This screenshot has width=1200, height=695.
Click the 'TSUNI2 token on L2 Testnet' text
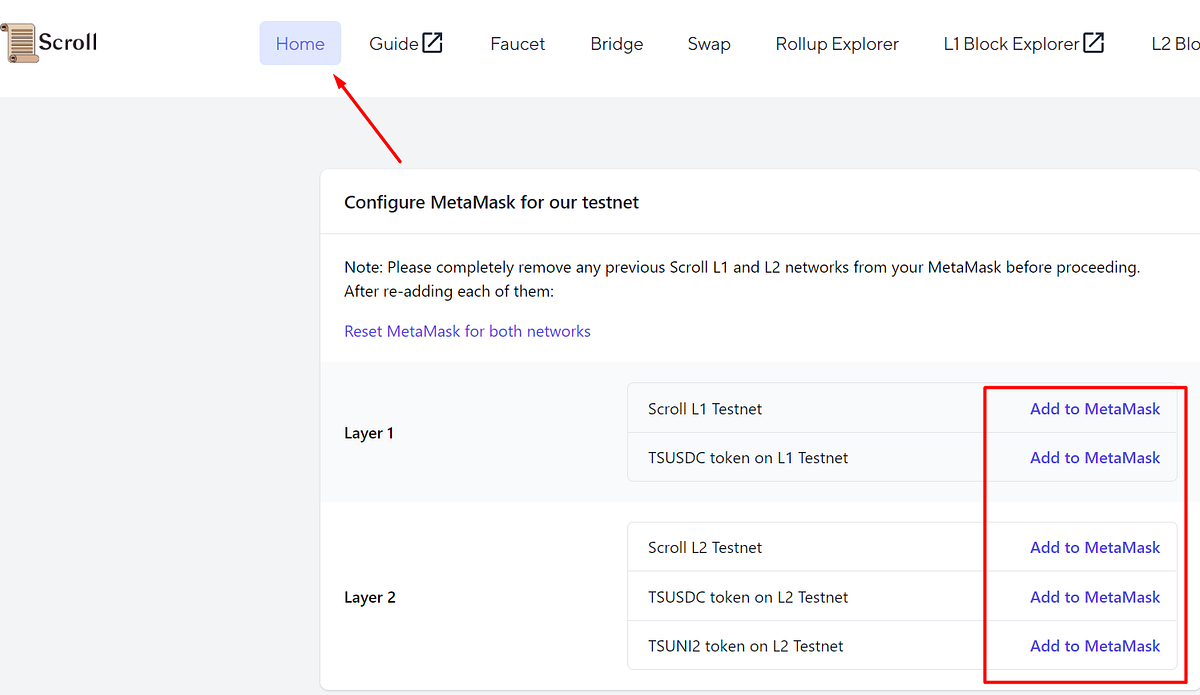tap(746, 646)
